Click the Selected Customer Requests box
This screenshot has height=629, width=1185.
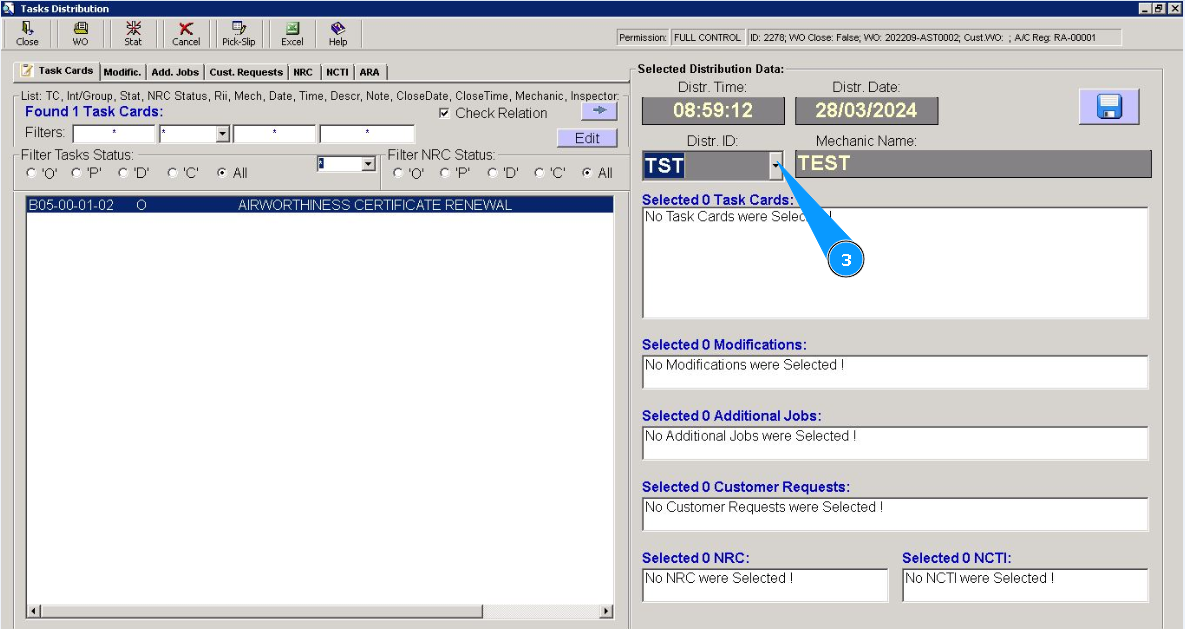pyautogui.click(x=896, y=514)
